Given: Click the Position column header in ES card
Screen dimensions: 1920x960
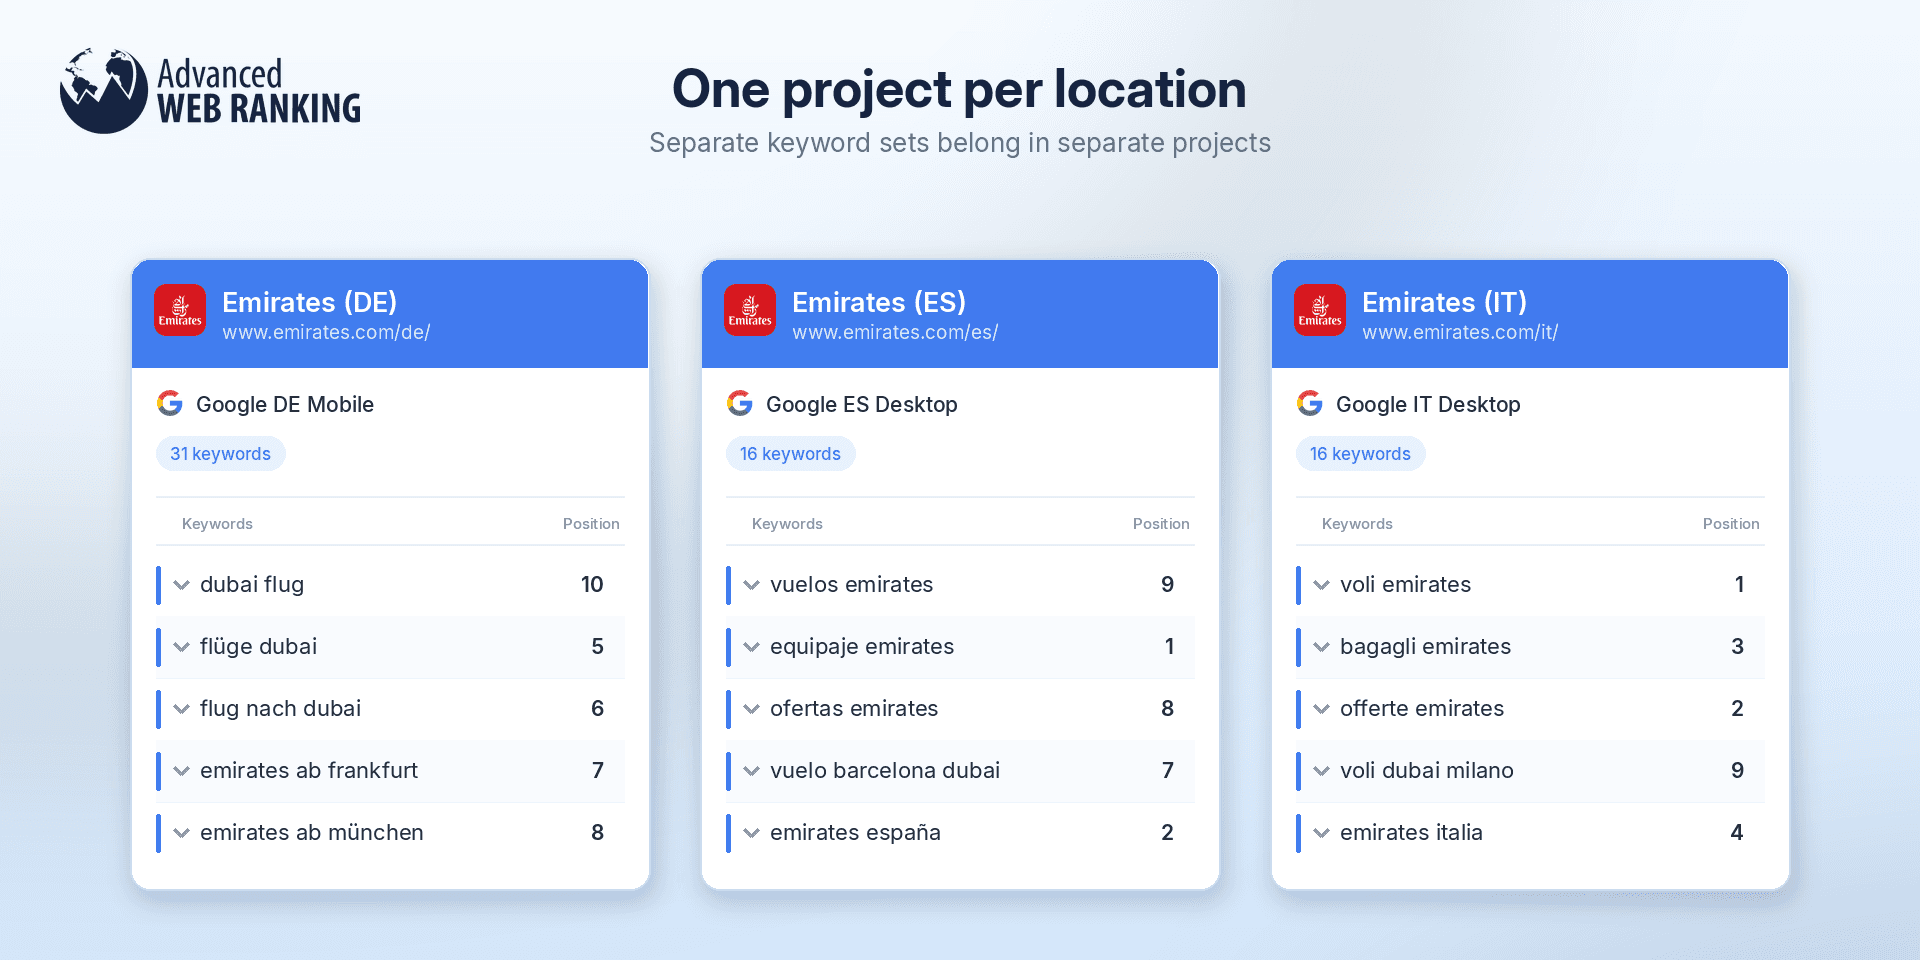Looking at the screenshot, I should coord(1161,524).
